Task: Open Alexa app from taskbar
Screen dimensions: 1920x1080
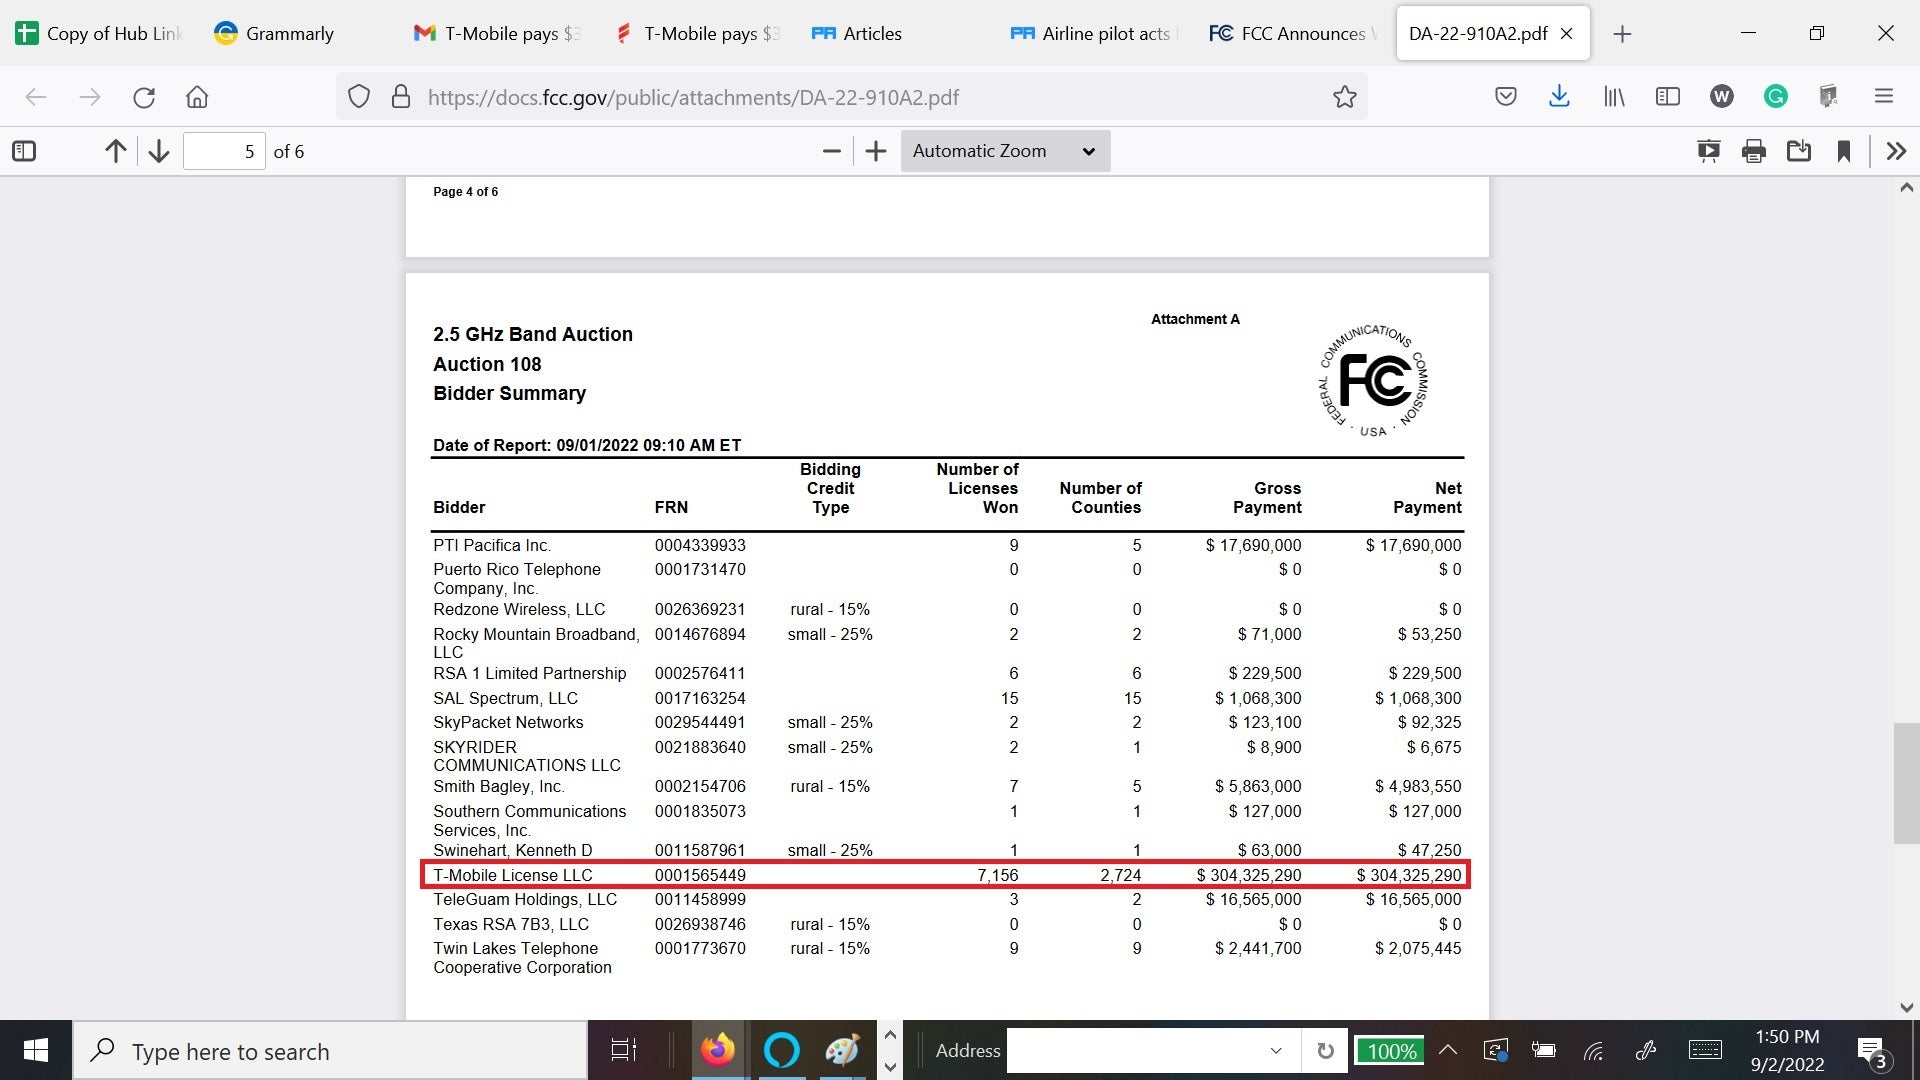Action: [782, 1050]
